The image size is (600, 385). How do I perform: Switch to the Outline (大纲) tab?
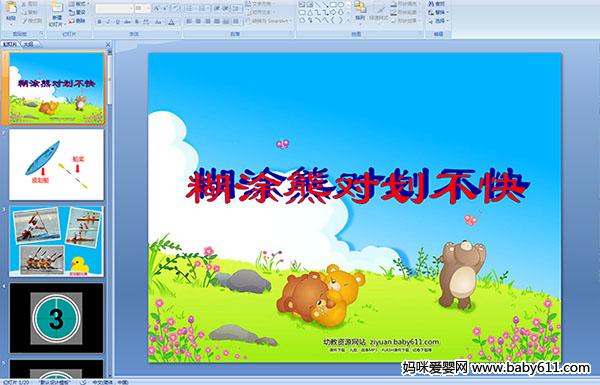coord(28,44)
